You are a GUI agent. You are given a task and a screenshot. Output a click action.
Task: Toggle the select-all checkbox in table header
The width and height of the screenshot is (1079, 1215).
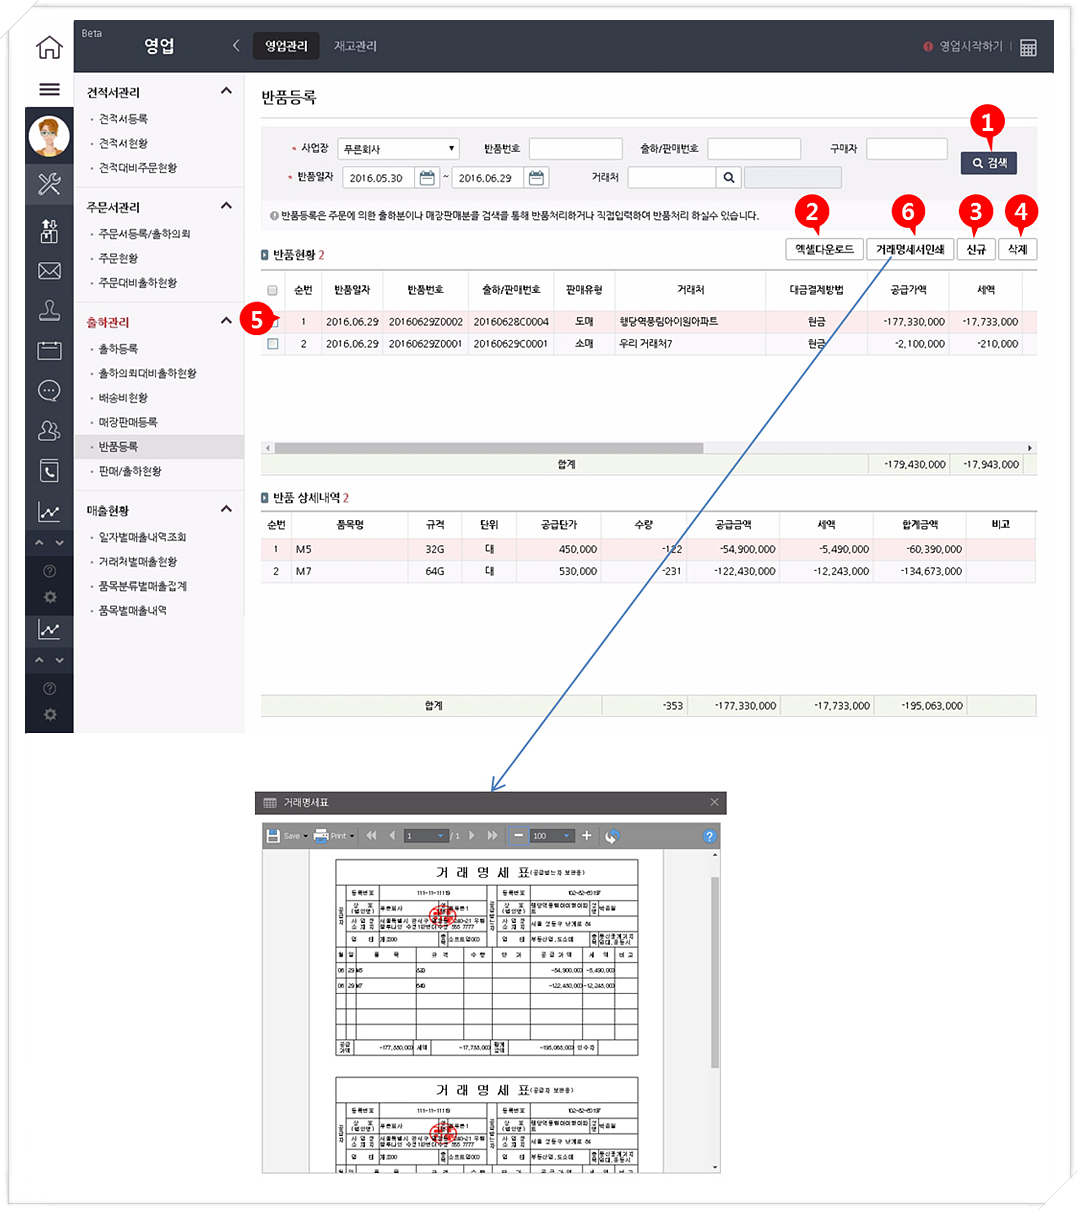[x=273, y=290]
